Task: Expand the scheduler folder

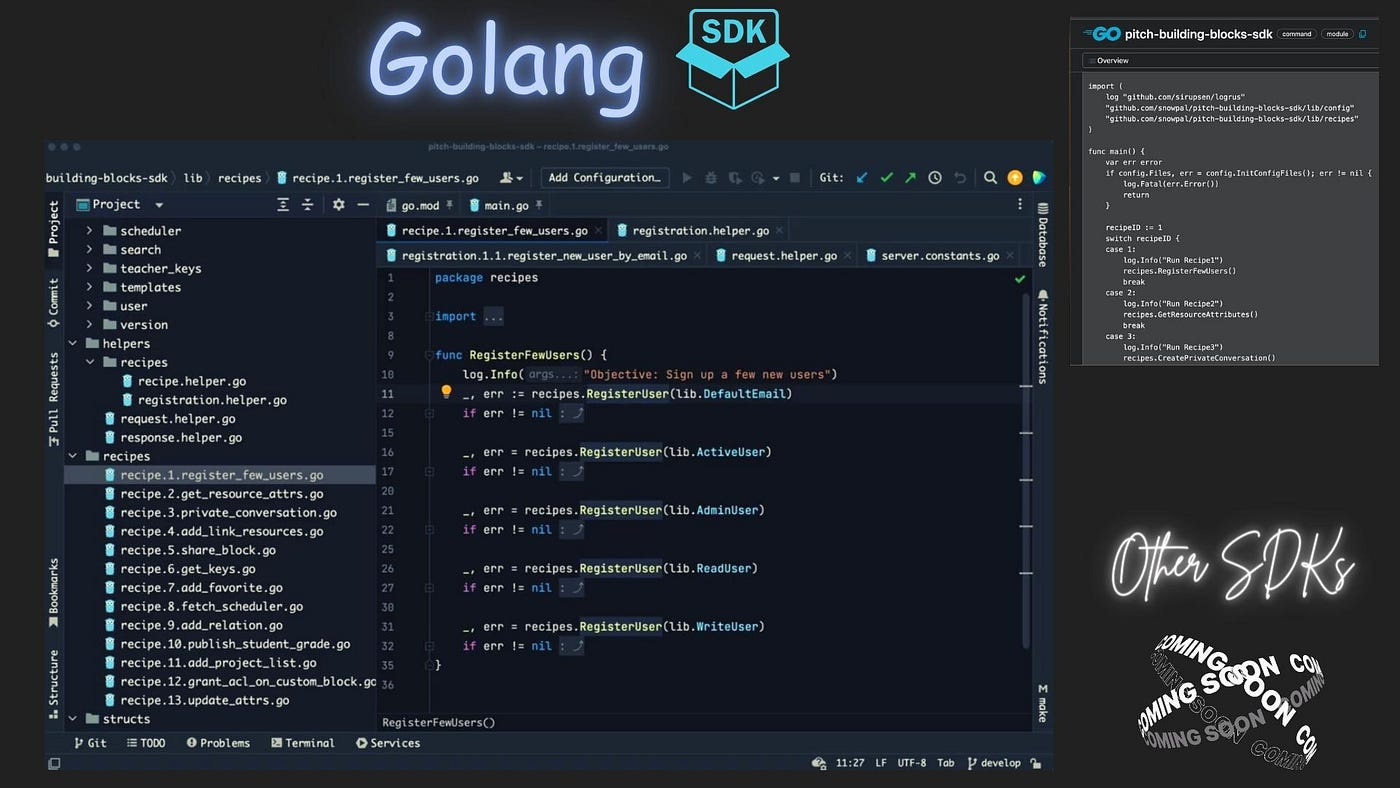Action: (x=89, y=231)
